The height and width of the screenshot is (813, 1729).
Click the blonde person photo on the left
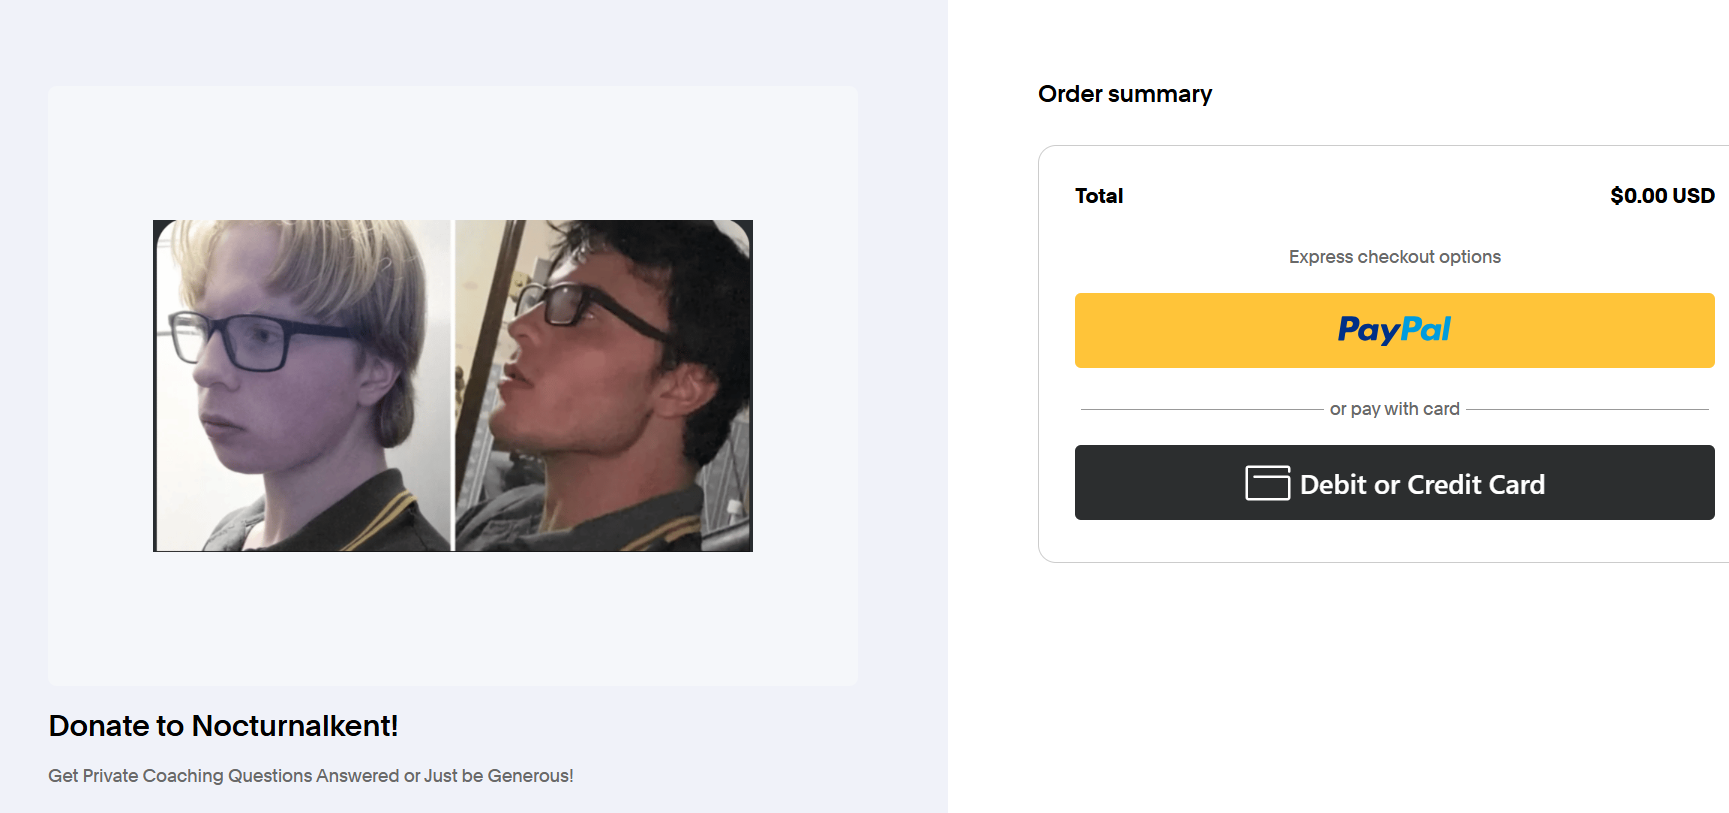click(x=302, y=386)
